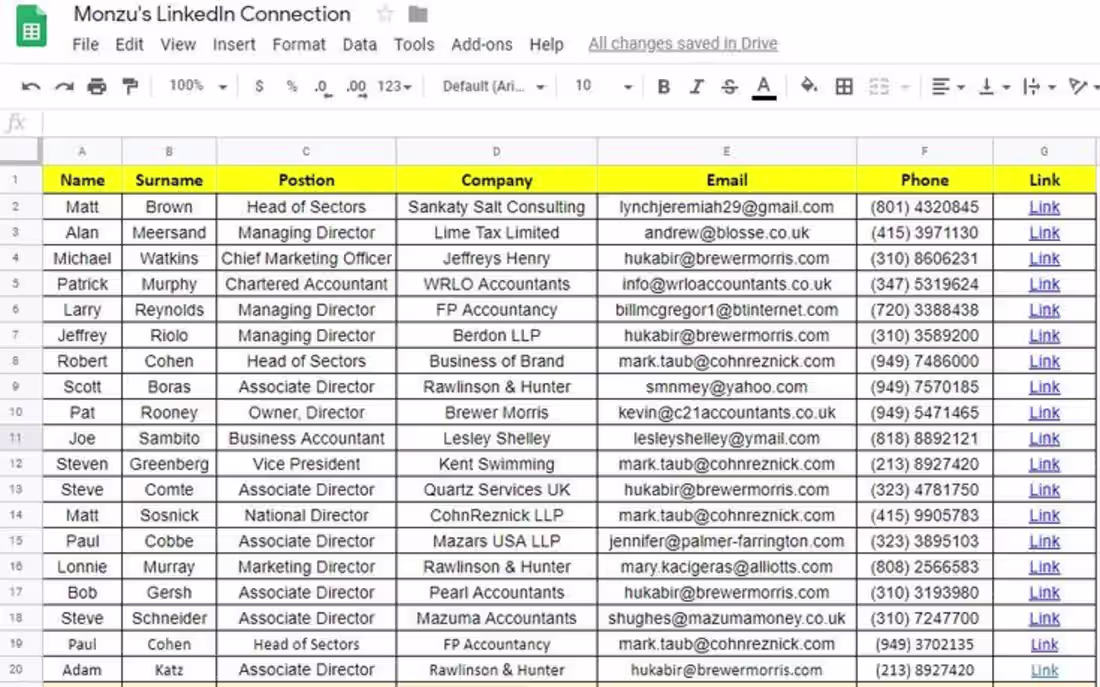Select the Email header cell
The image size is (1100, 687).
(727, 180)
